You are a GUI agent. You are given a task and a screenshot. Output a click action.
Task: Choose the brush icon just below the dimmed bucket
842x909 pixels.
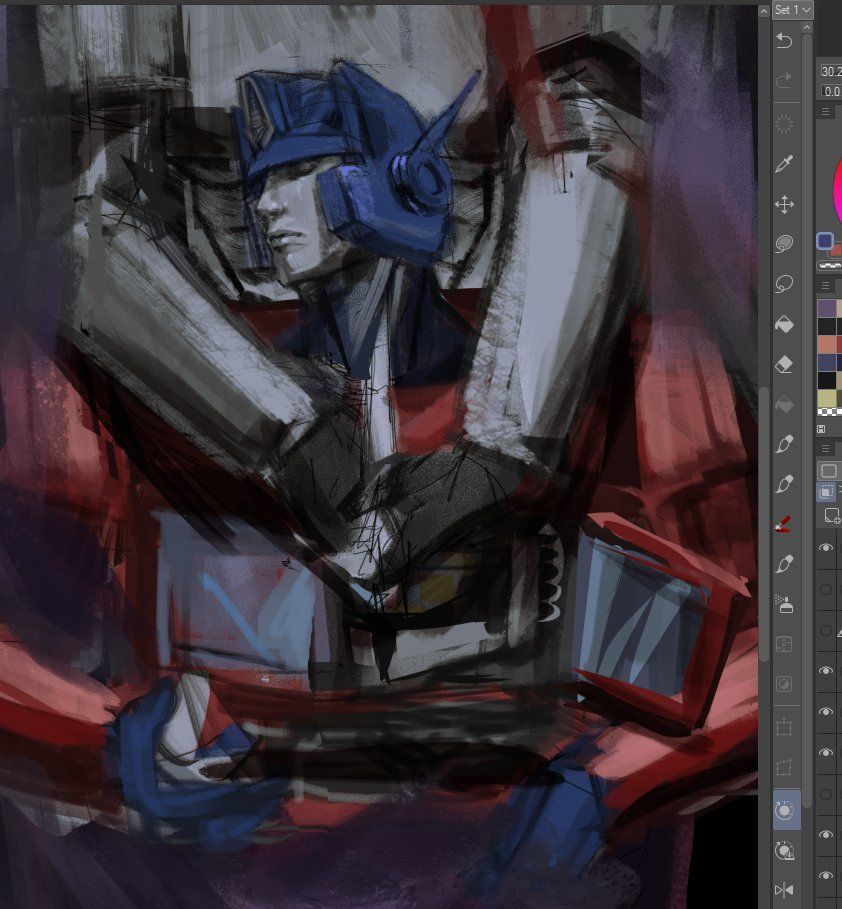[784, 445]
